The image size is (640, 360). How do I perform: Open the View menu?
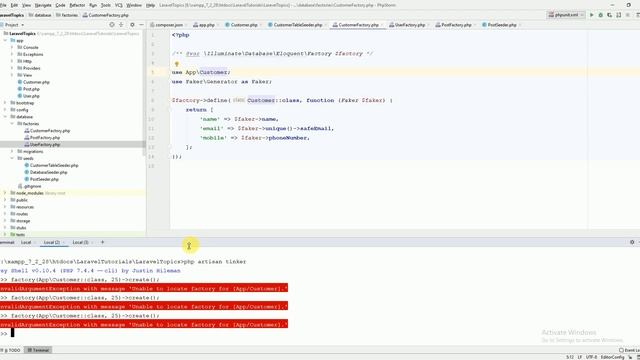(26, 5)
